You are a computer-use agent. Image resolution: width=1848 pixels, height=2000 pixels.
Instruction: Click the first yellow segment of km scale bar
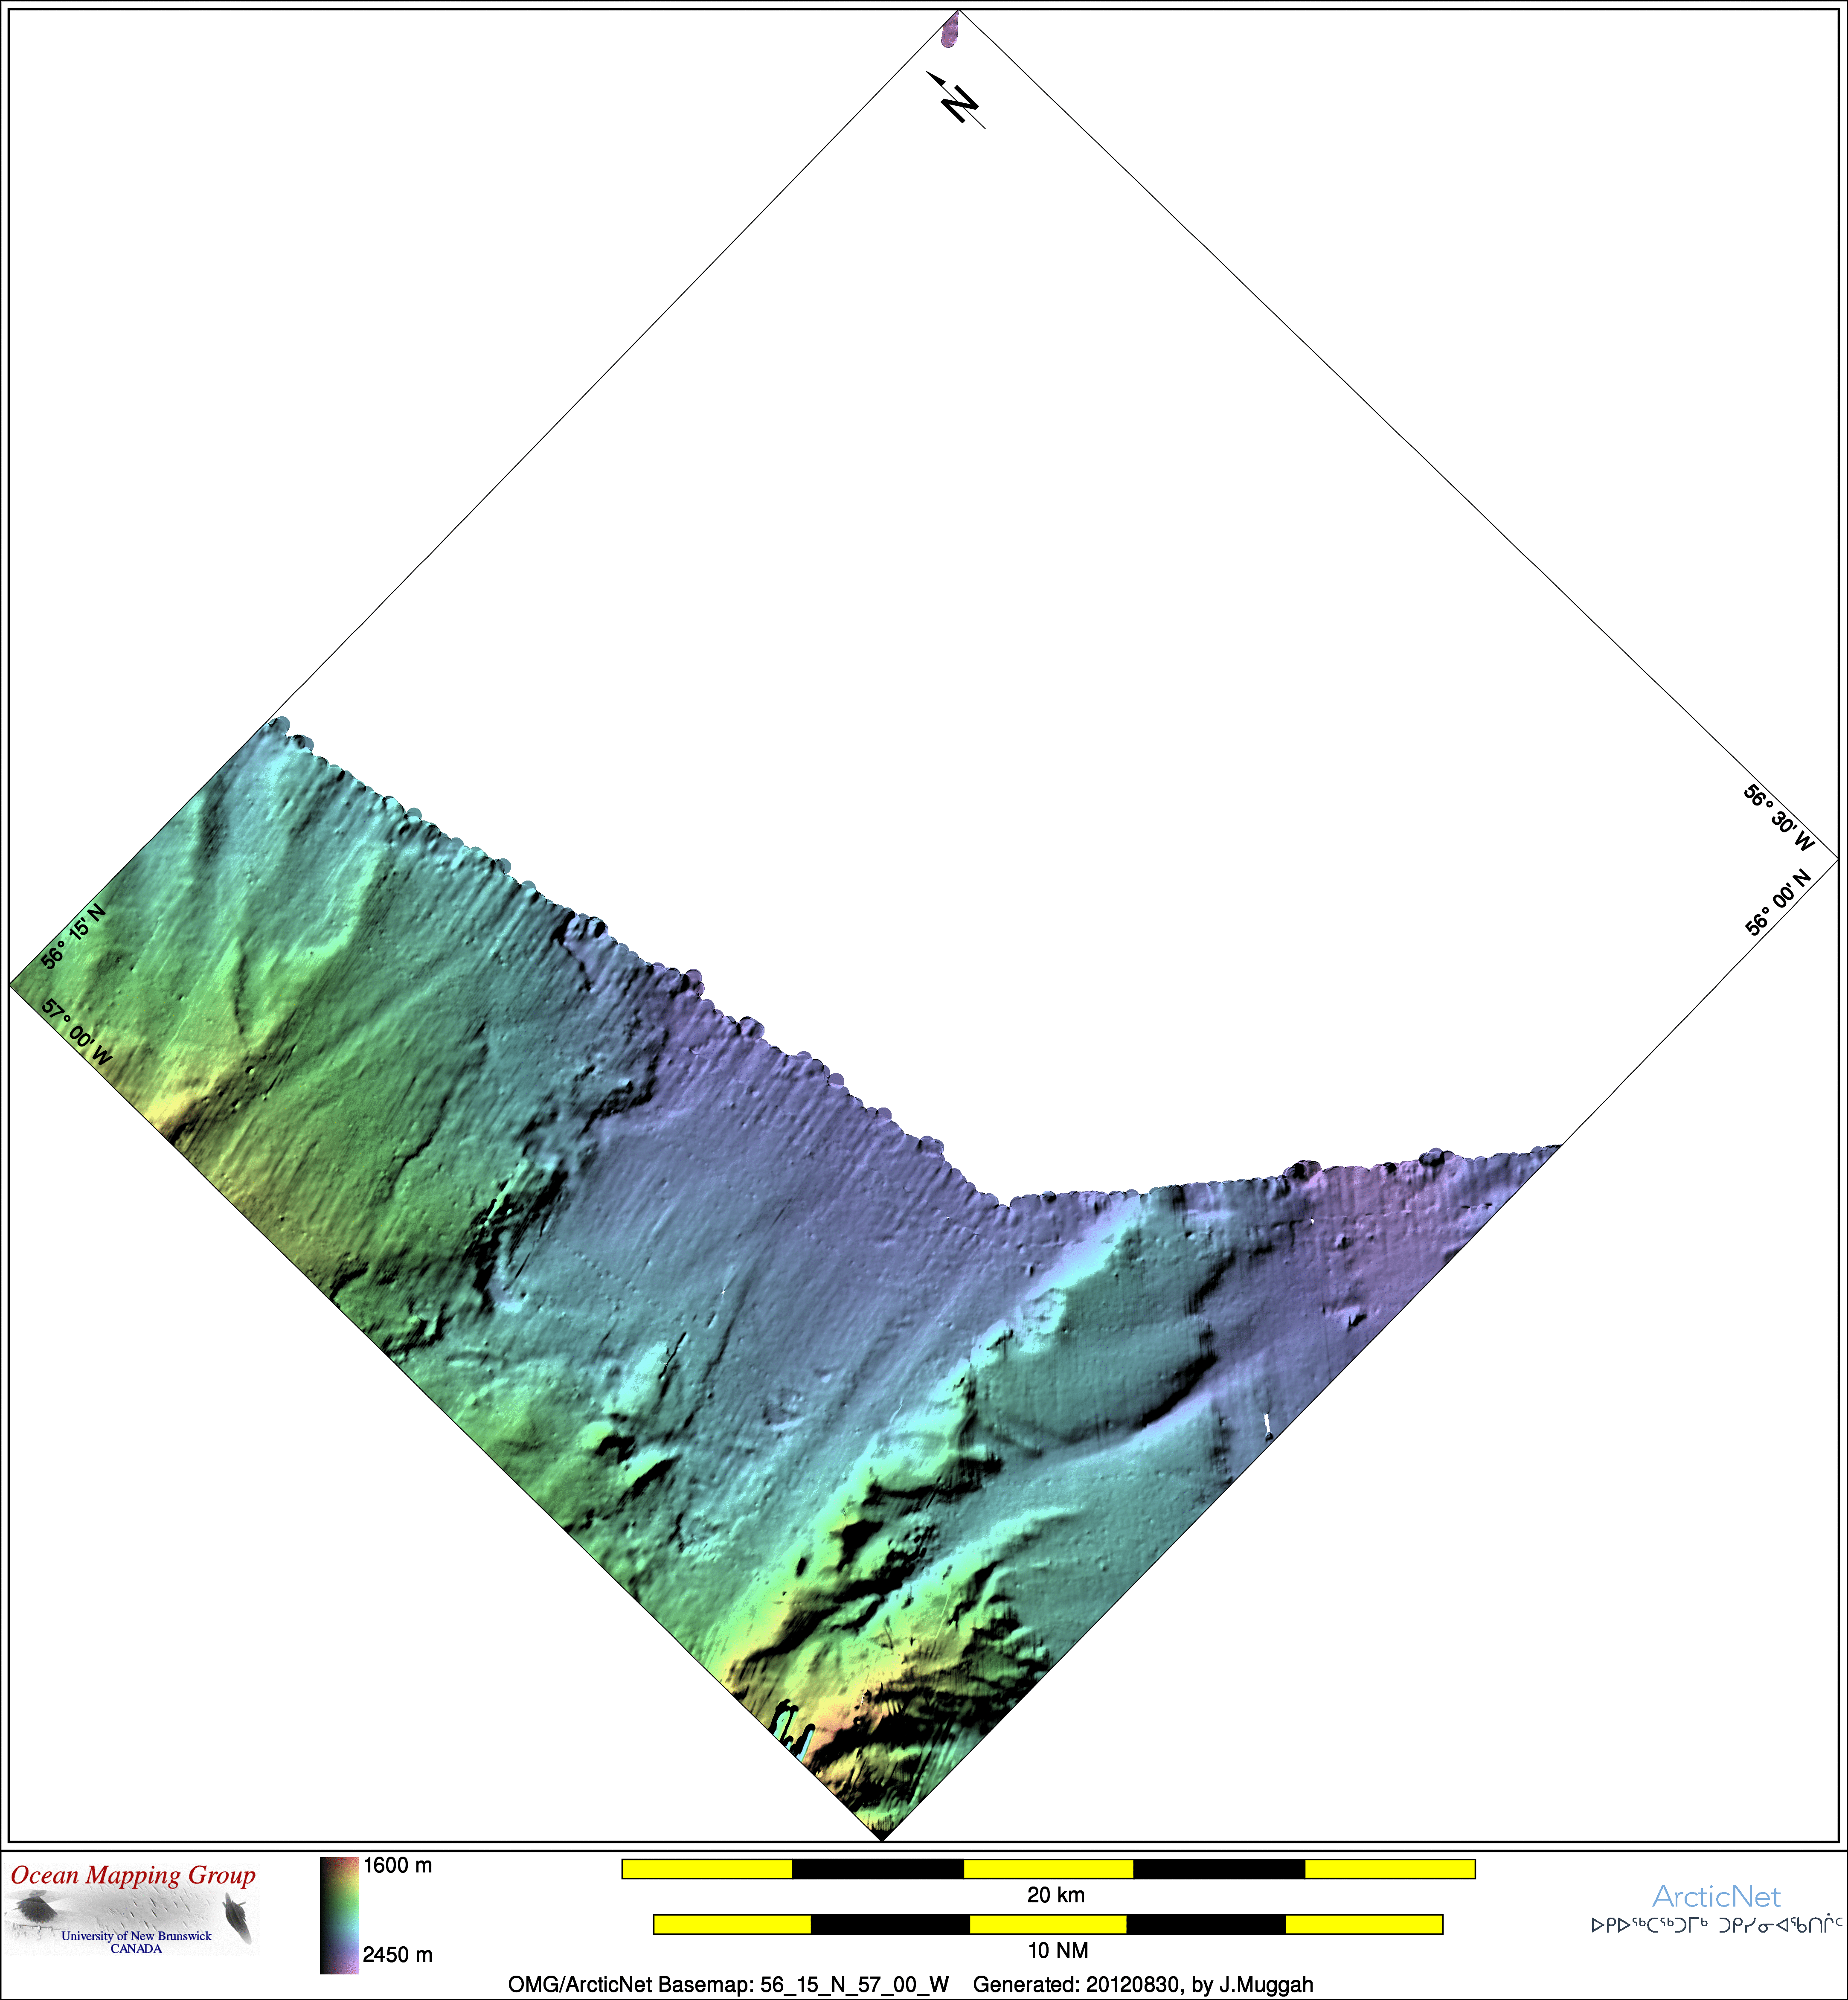707,1869
